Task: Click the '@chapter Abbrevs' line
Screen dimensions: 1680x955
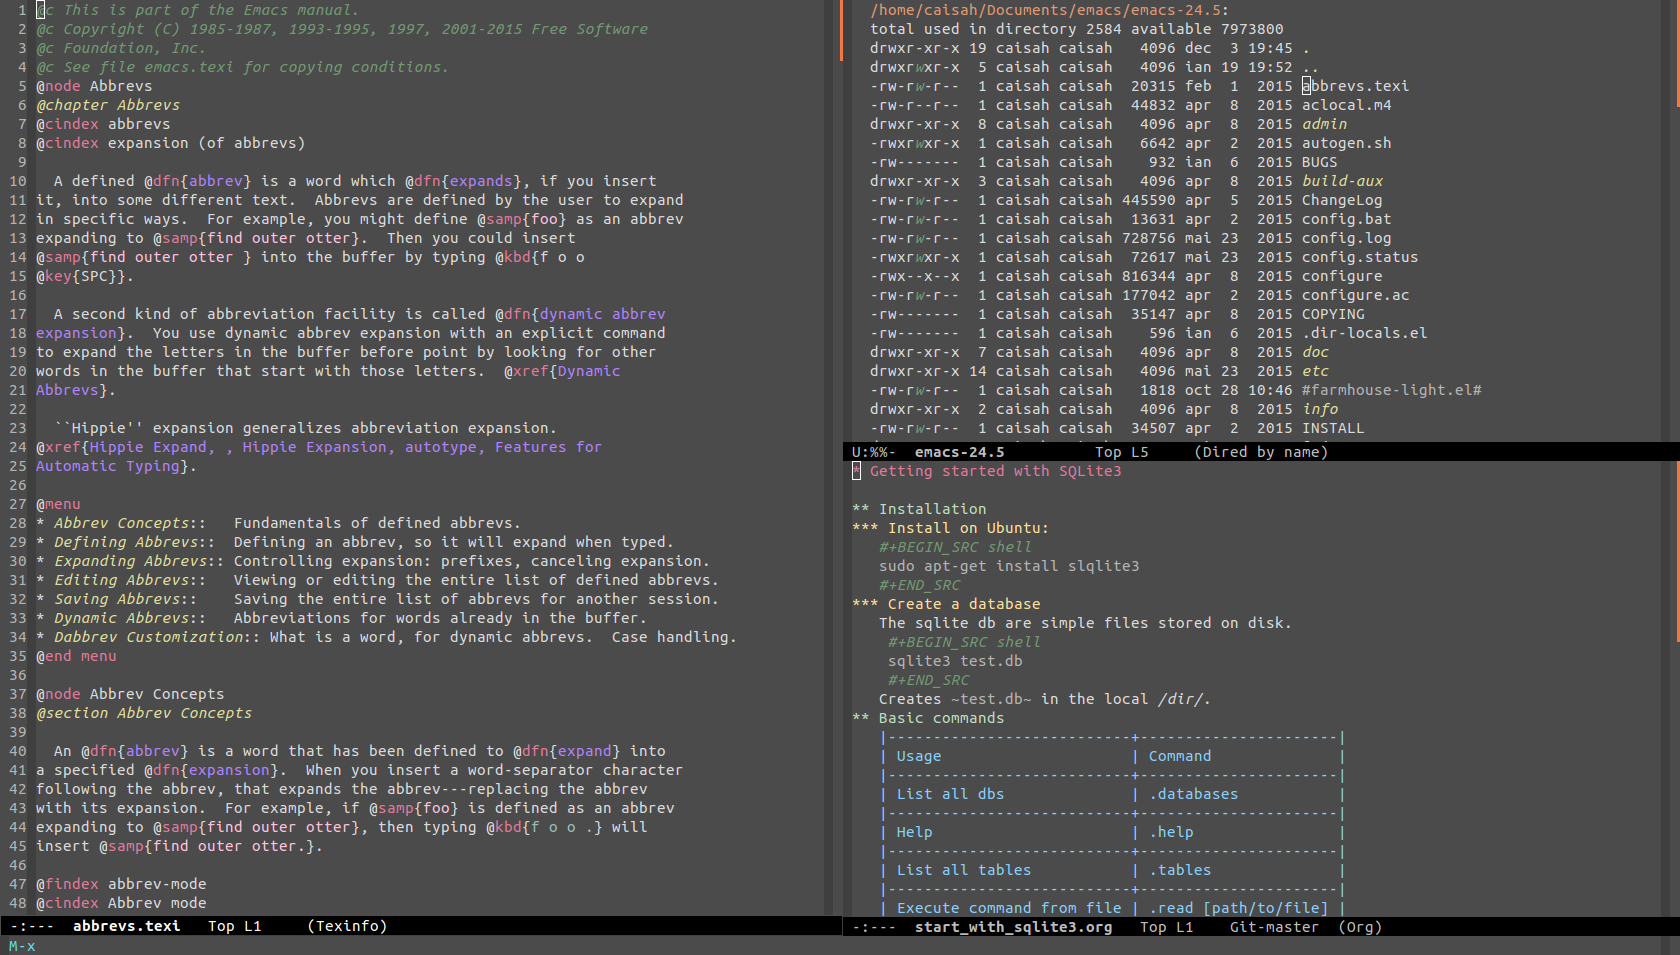Action: [108, 105]
